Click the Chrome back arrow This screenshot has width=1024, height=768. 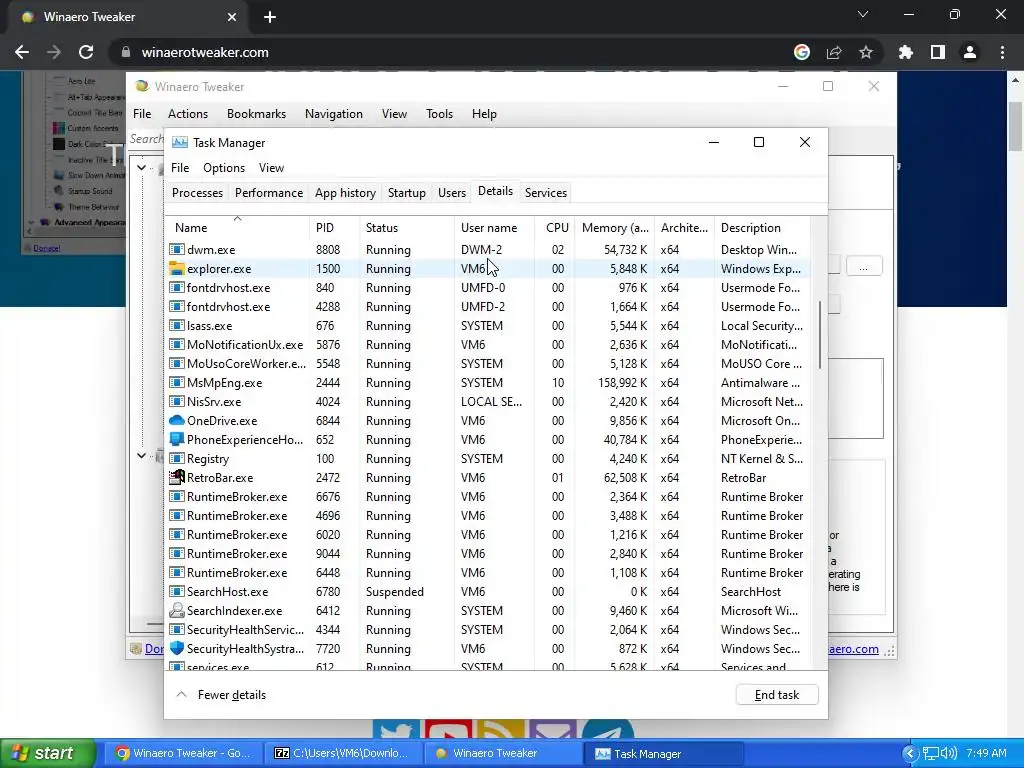22,52
